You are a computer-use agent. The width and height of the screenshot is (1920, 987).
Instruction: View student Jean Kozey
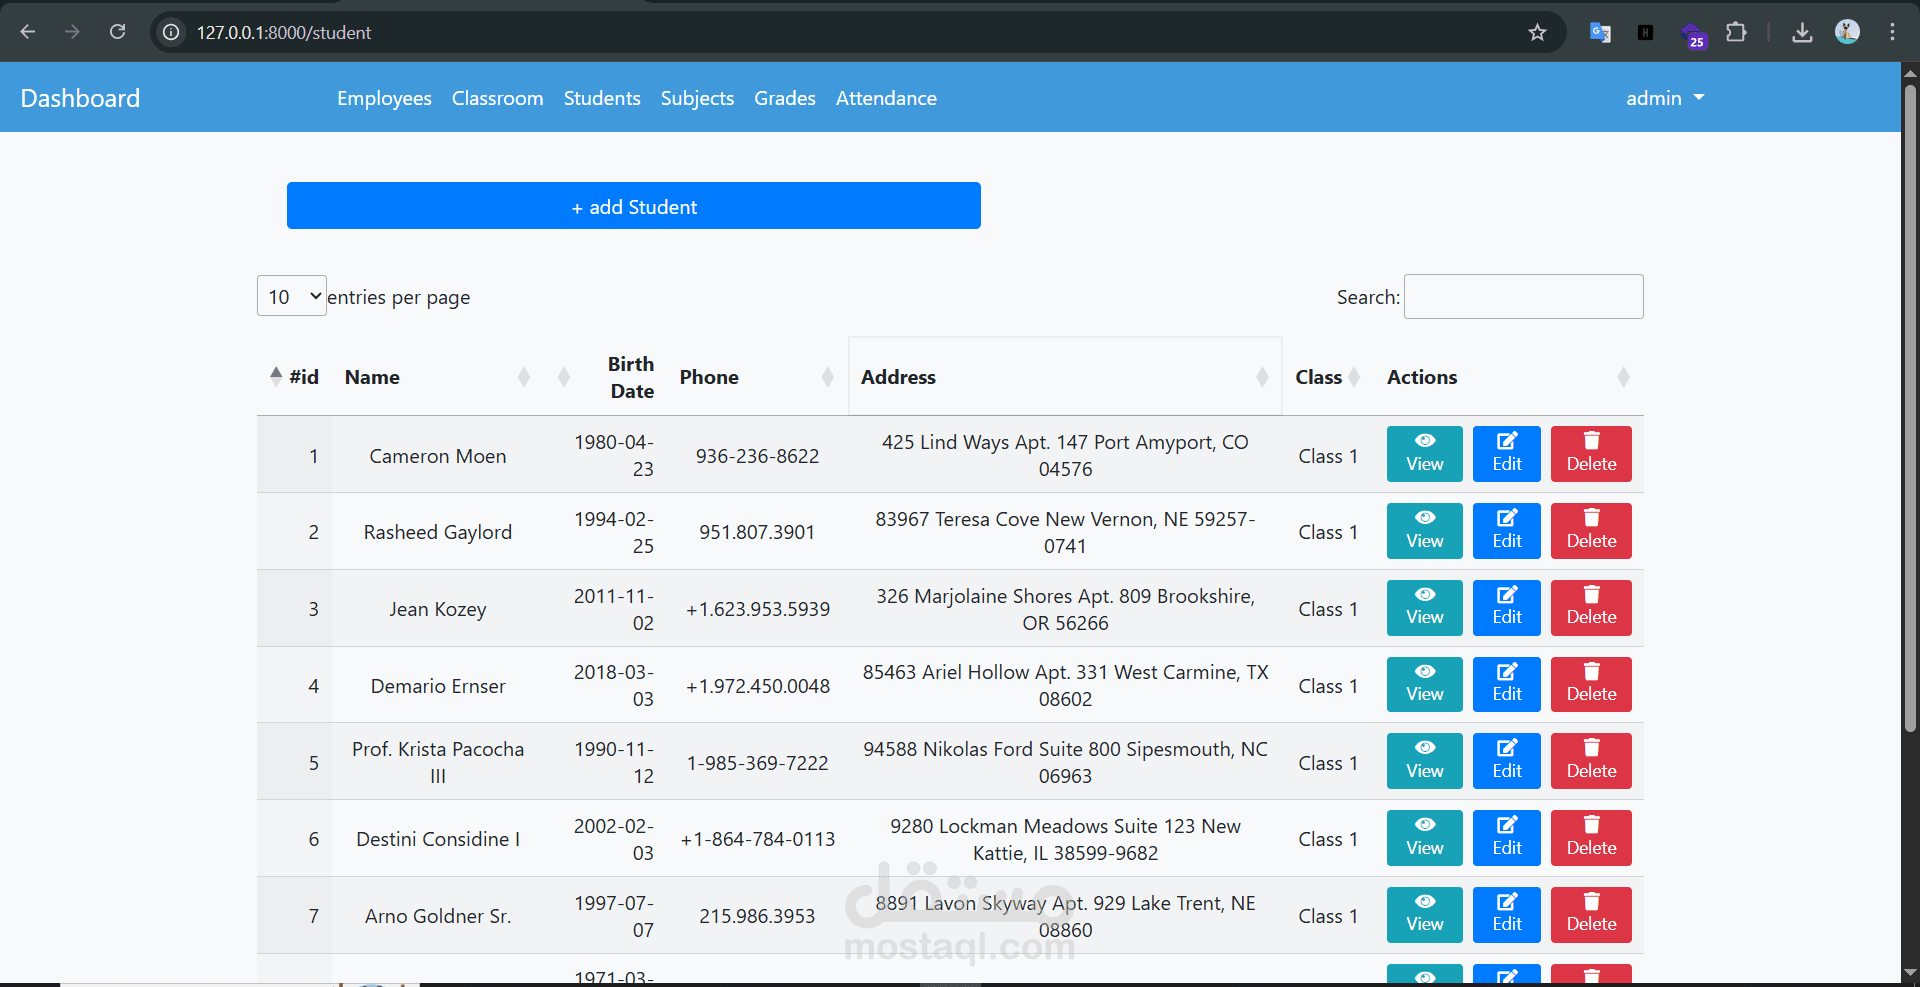click(x=1424, y=608)
